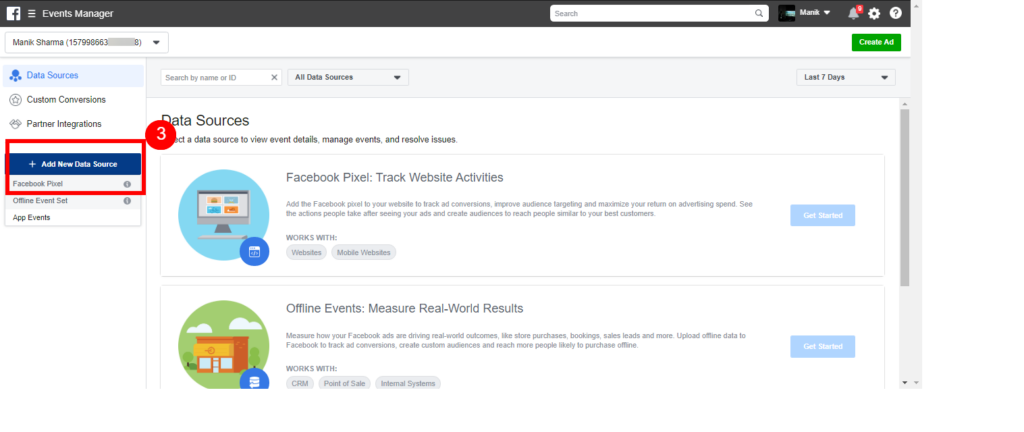1024x432 pixels.
Task: Click the Events Manager title text
Action: (x=78, y=14)
